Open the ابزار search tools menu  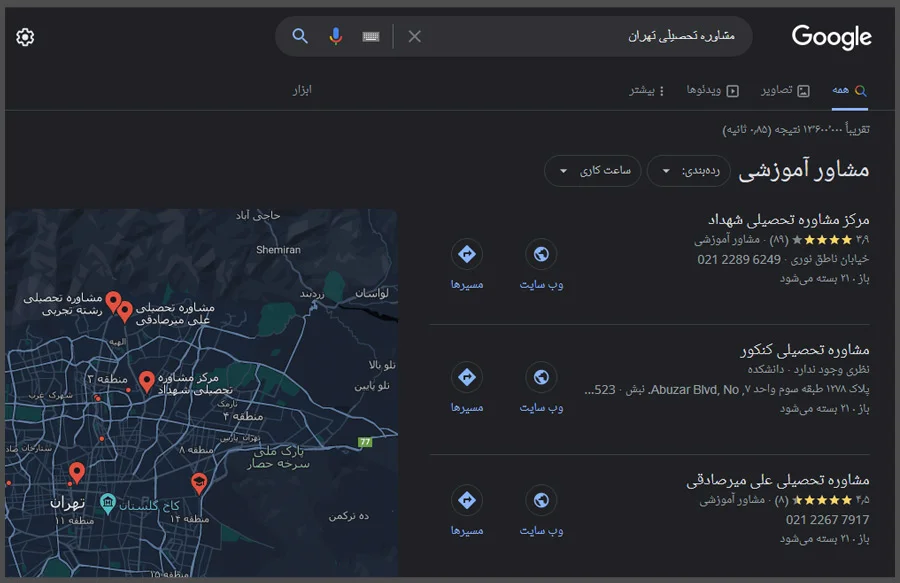pyautogui.click(x=303, y=90)
